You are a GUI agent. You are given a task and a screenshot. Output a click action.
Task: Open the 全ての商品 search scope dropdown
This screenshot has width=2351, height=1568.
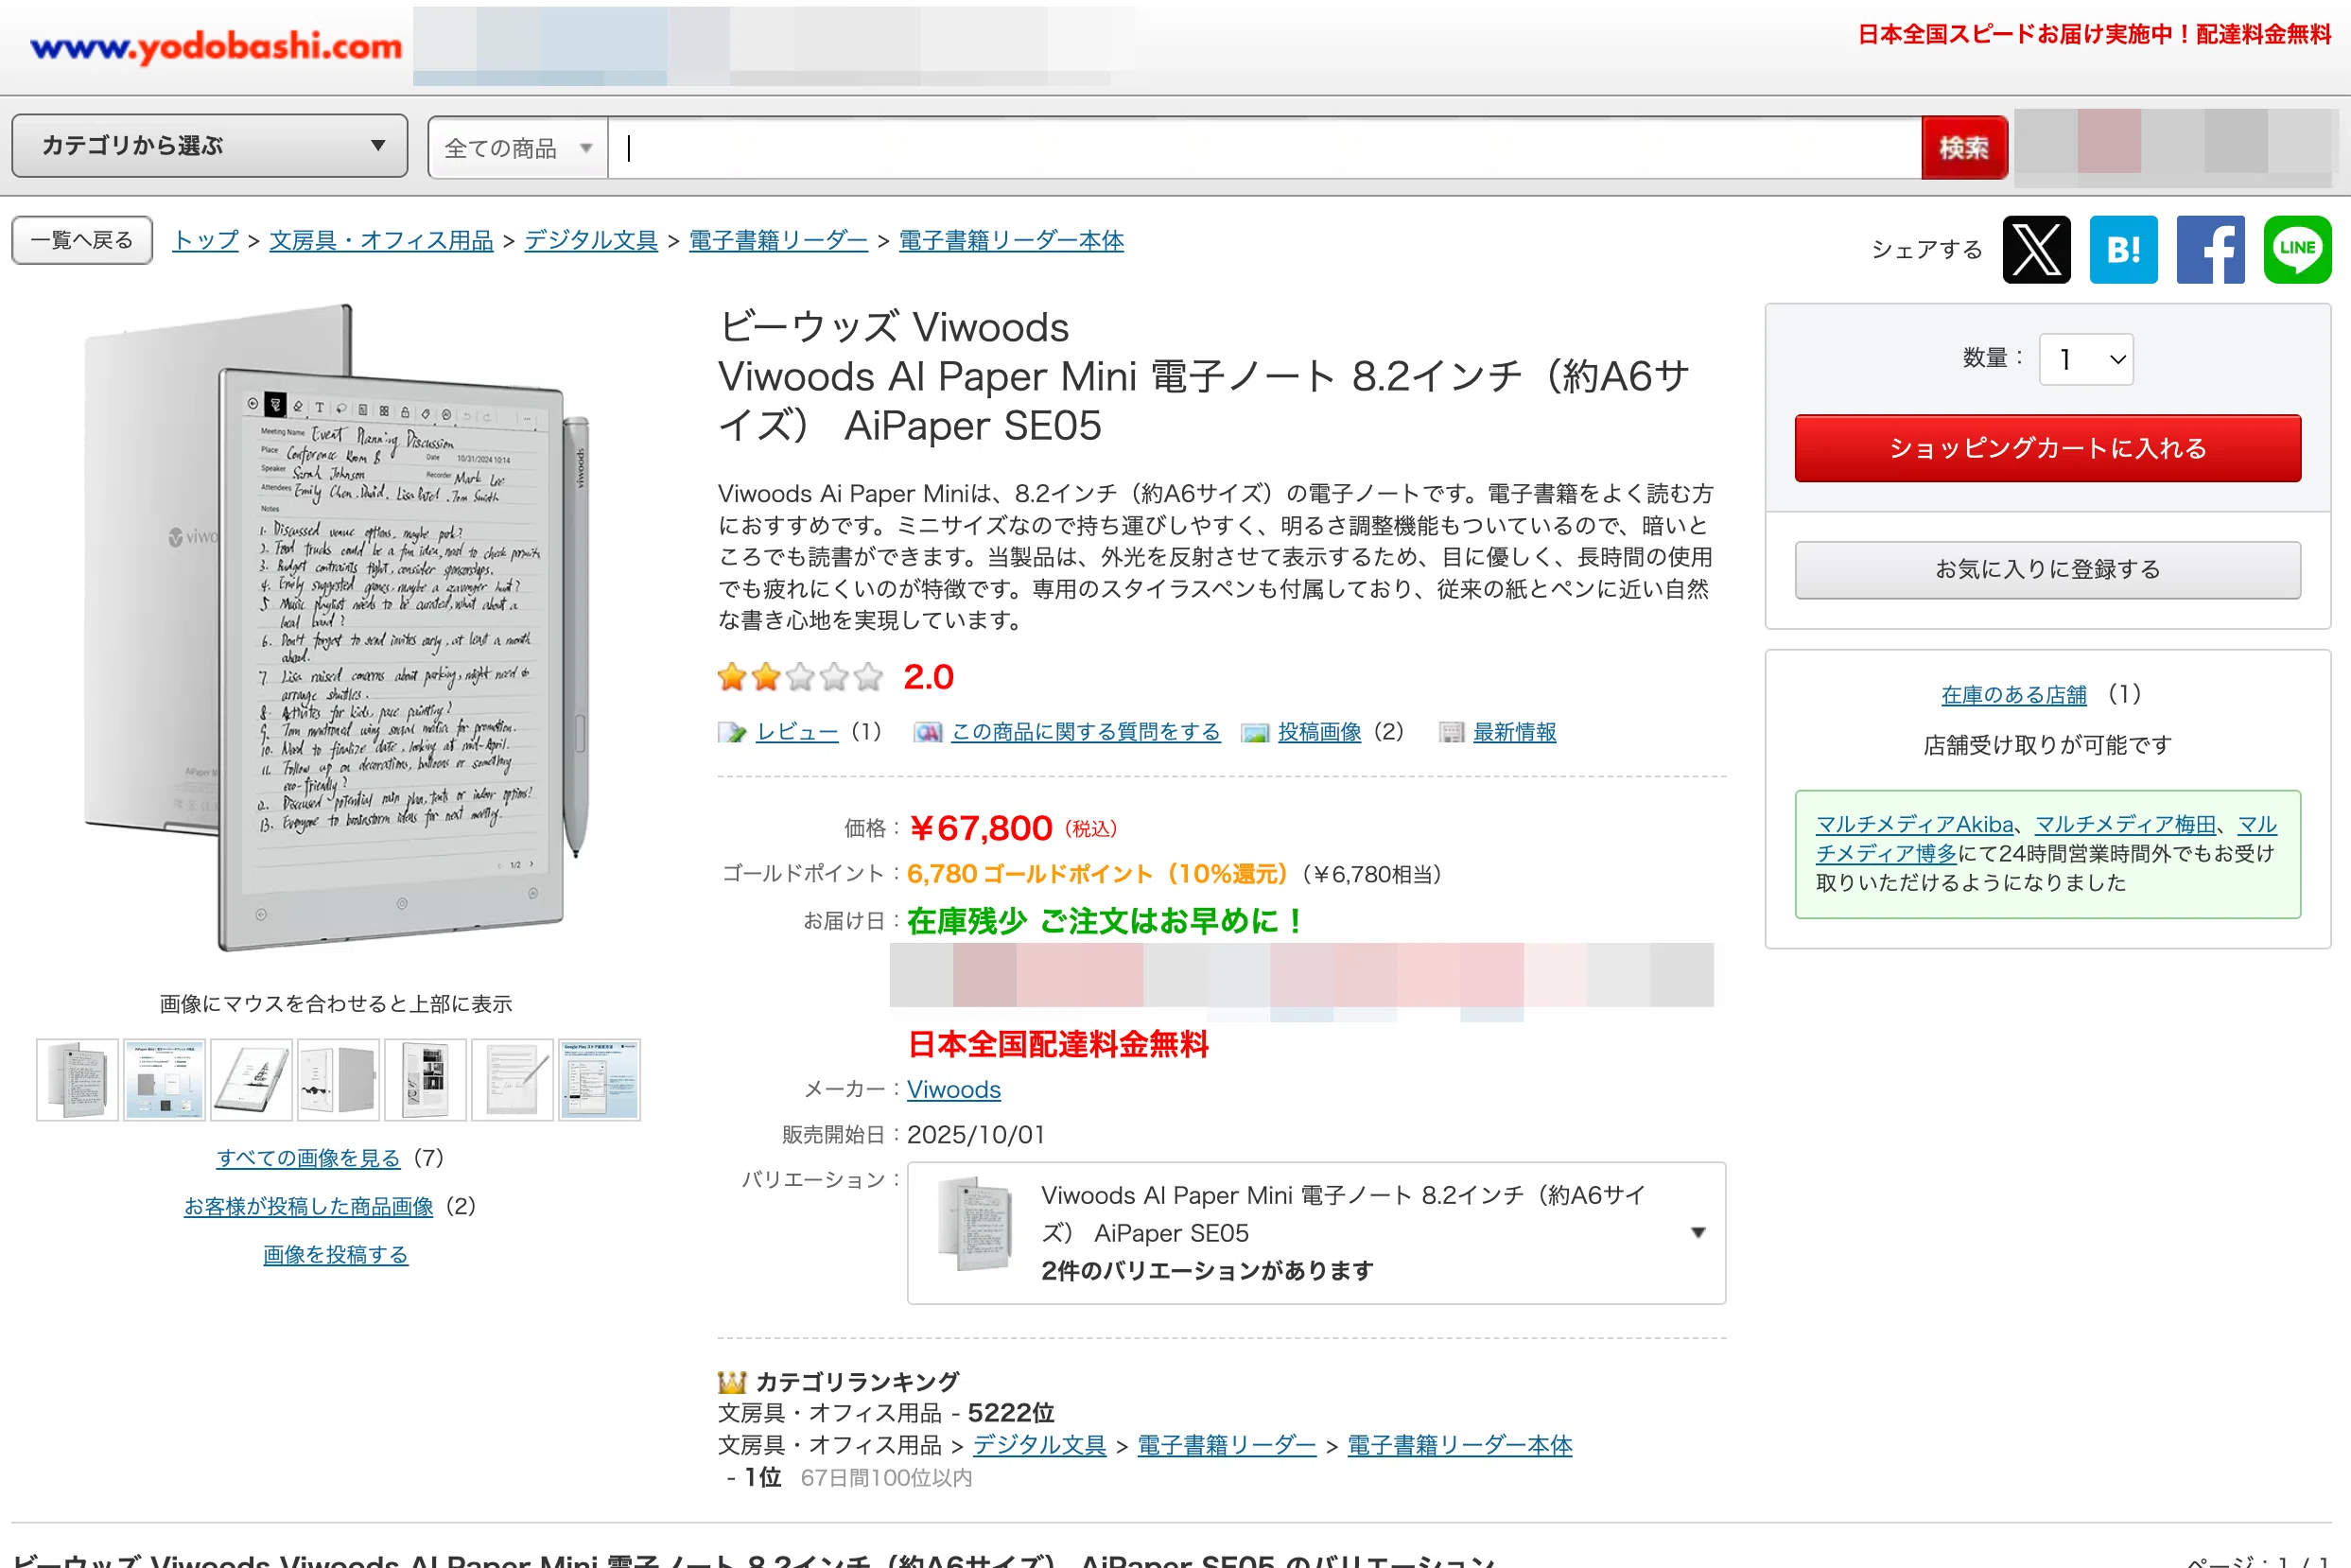click(x=518, y=148)
